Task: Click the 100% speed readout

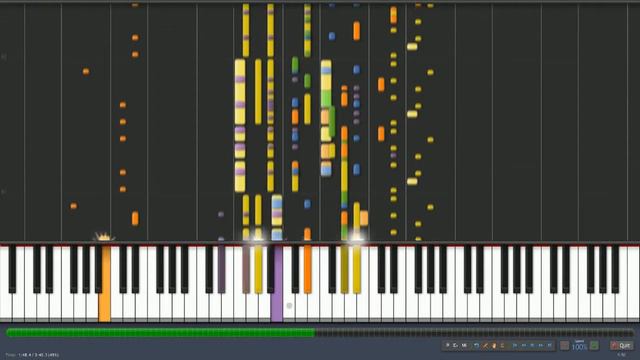Action: [579, 347]
